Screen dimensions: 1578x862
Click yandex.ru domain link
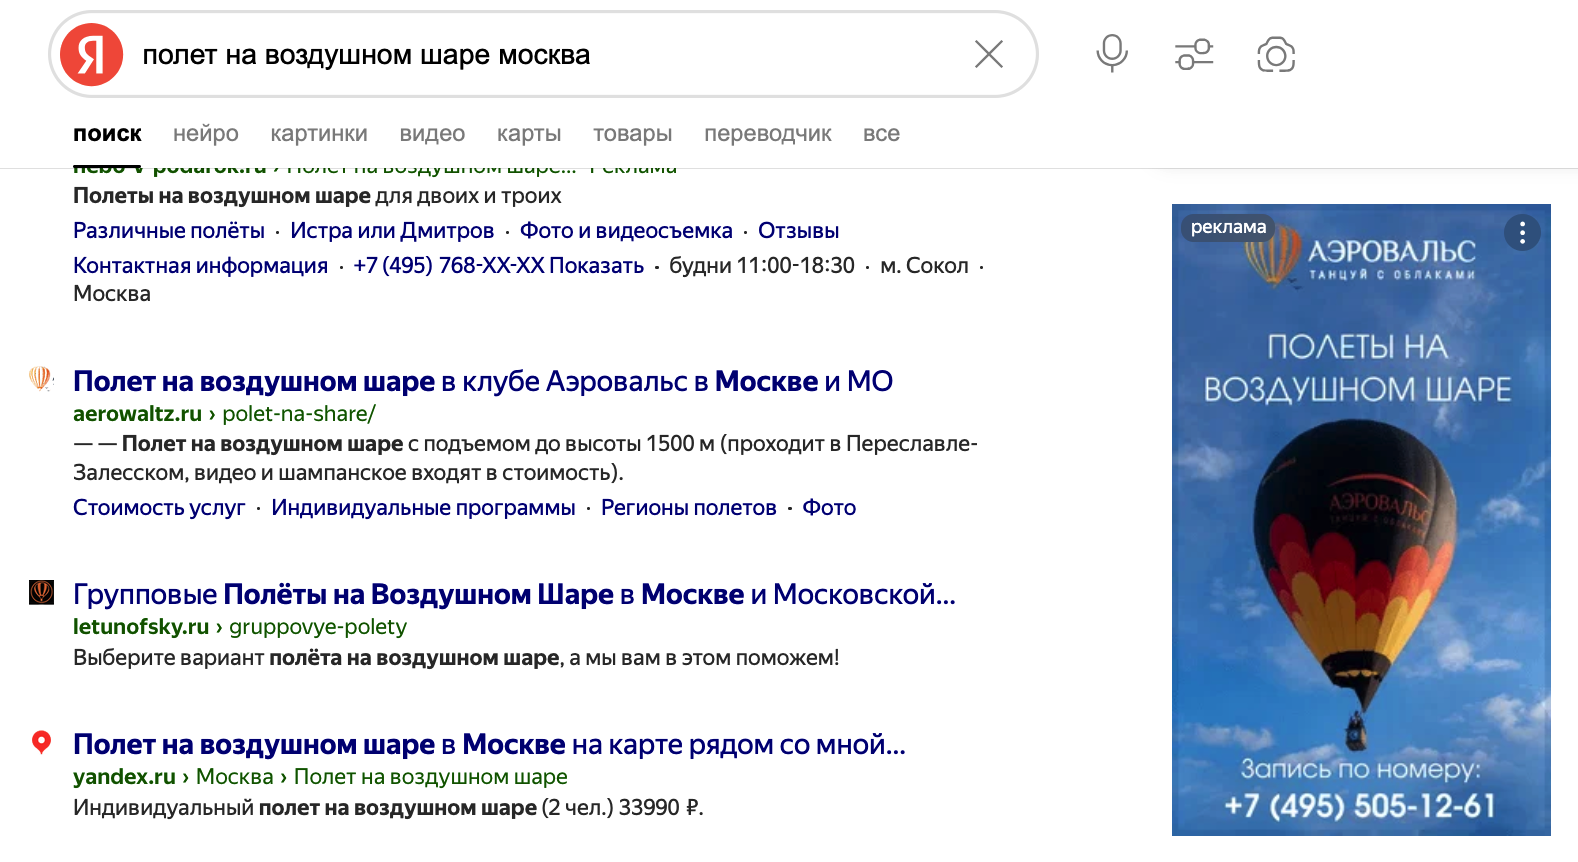coord(124,777)
